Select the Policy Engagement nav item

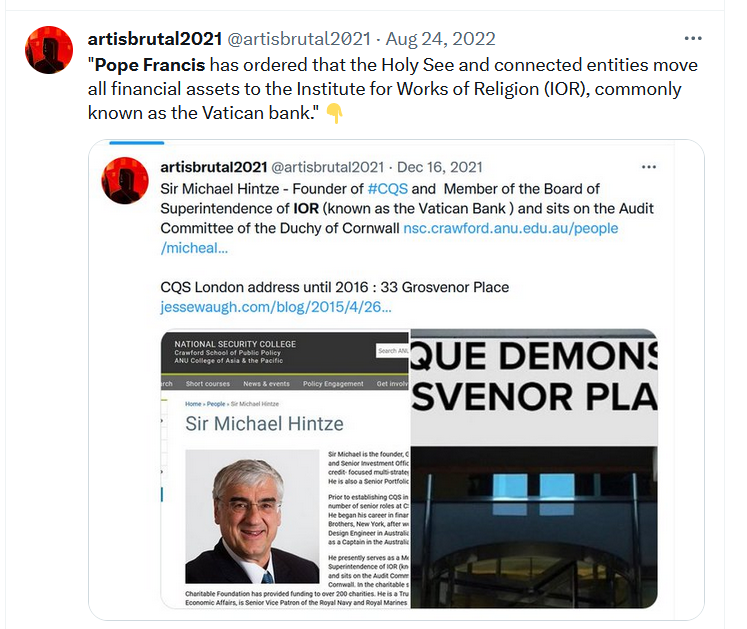(333, 384)
